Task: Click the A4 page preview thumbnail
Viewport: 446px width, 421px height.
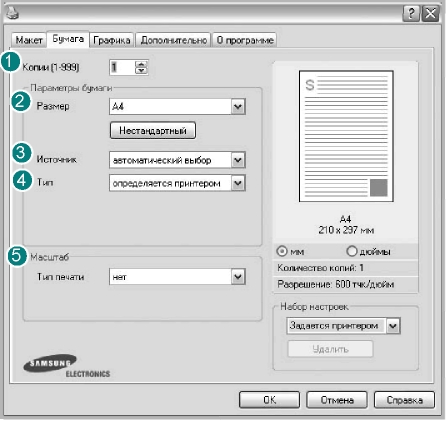Action: pos(346,136)
